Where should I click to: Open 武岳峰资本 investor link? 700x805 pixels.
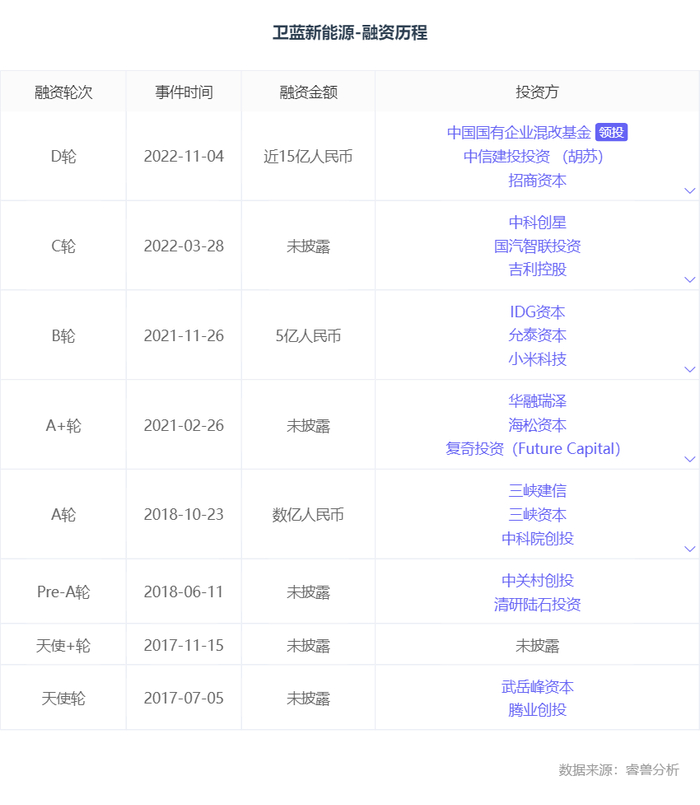(x=537, y=686)
